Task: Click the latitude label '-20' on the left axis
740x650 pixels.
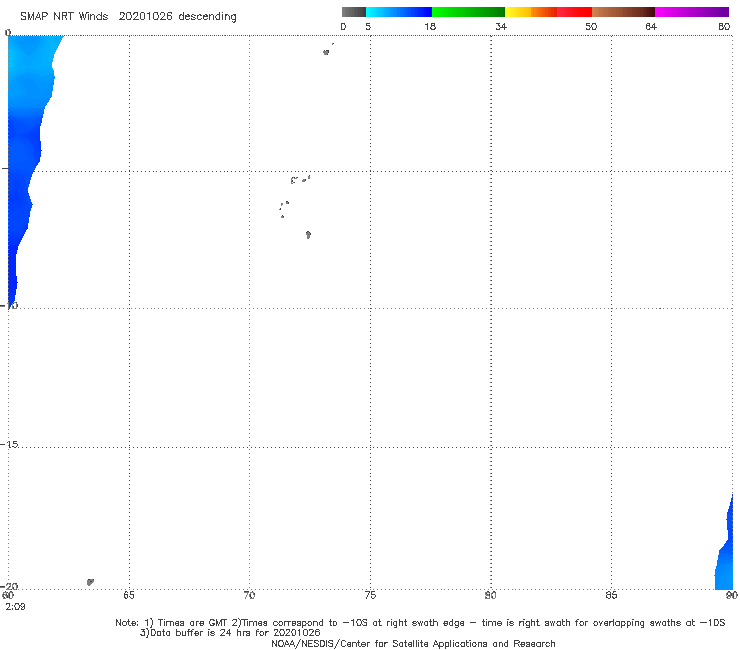Action: pos(9,586)
